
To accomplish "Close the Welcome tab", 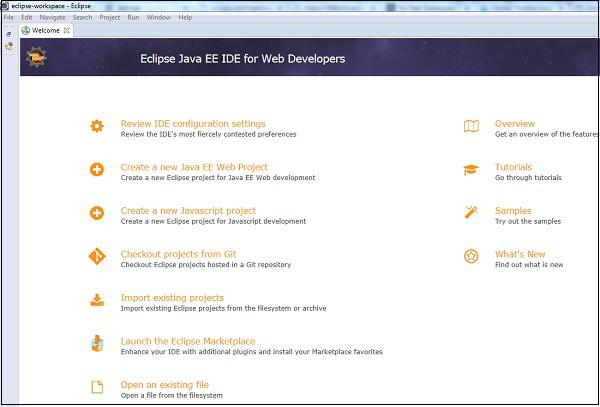I will click(x=66, y=31).
